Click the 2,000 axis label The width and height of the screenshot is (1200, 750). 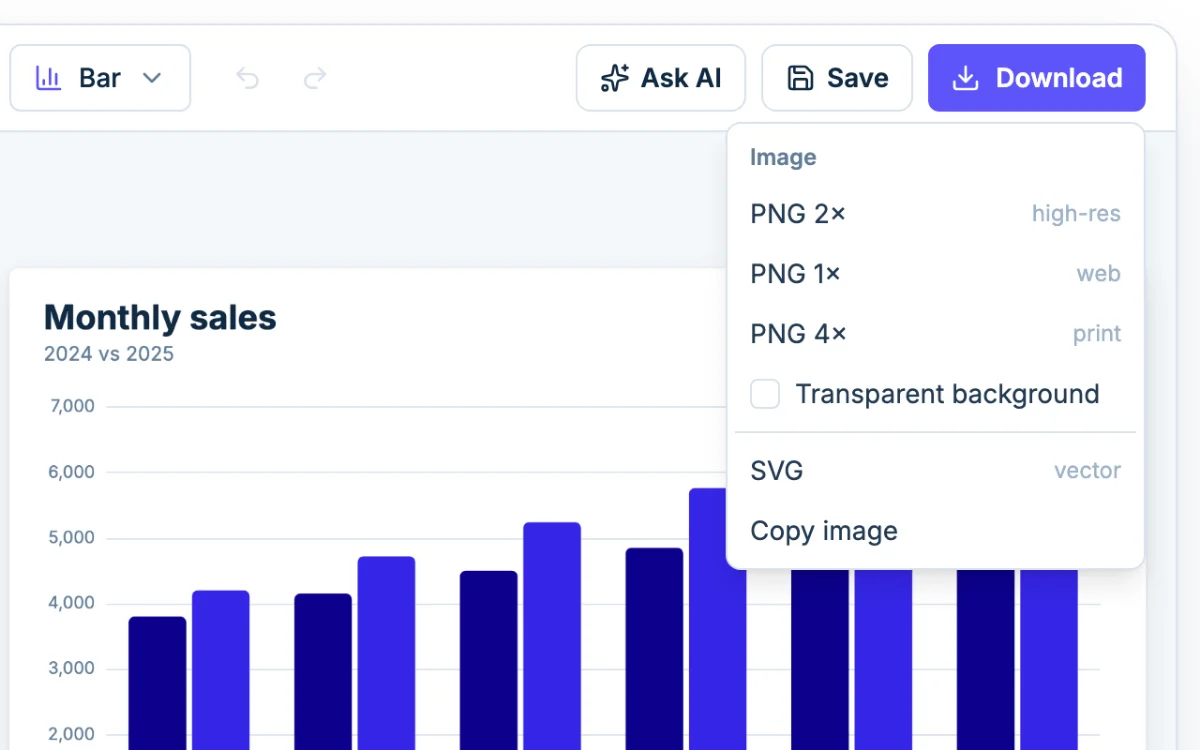click(71, 734)
